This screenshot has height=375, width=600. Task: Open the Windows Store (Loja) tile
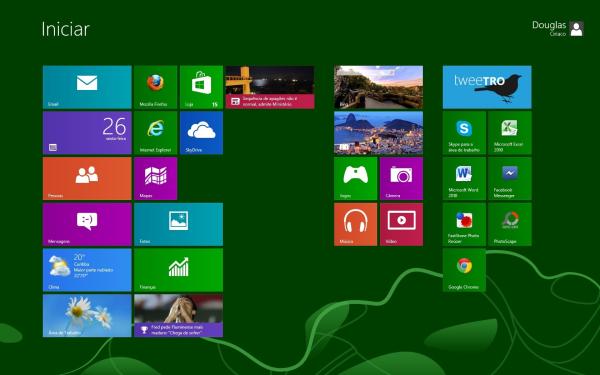[x=201, y=87]
